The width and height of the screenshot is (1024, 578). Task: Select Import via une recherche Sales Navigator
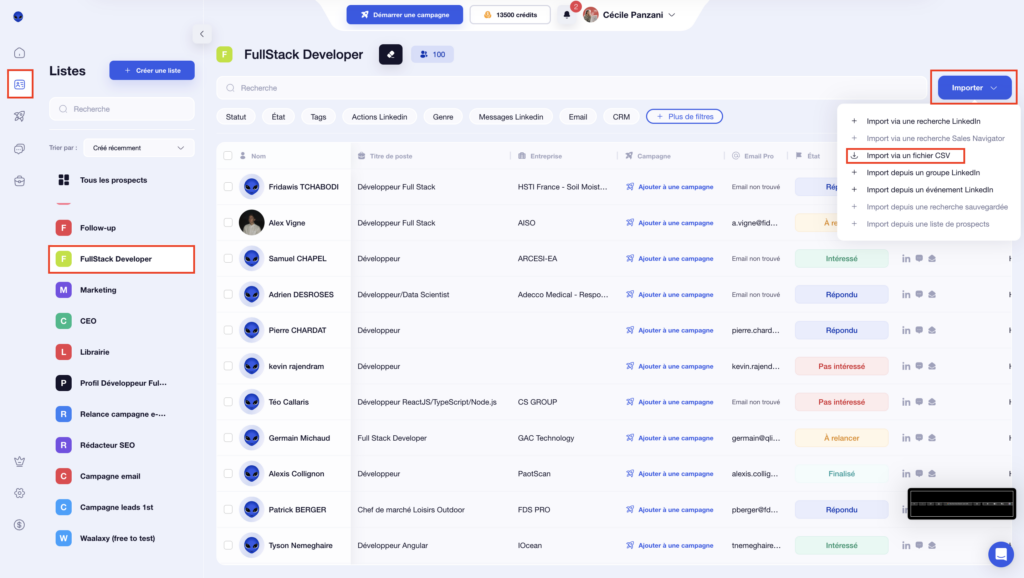pos(935,138)
